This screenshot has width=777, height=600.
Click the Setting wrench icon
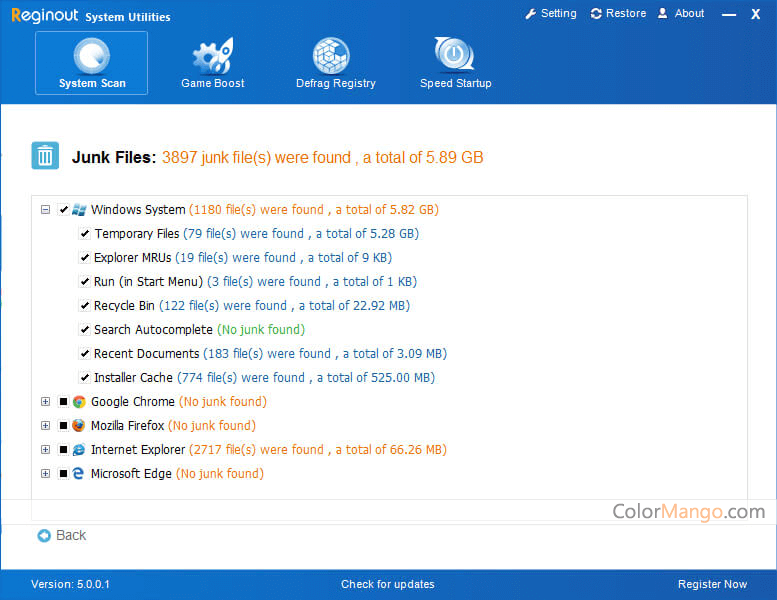coord(531,14)
